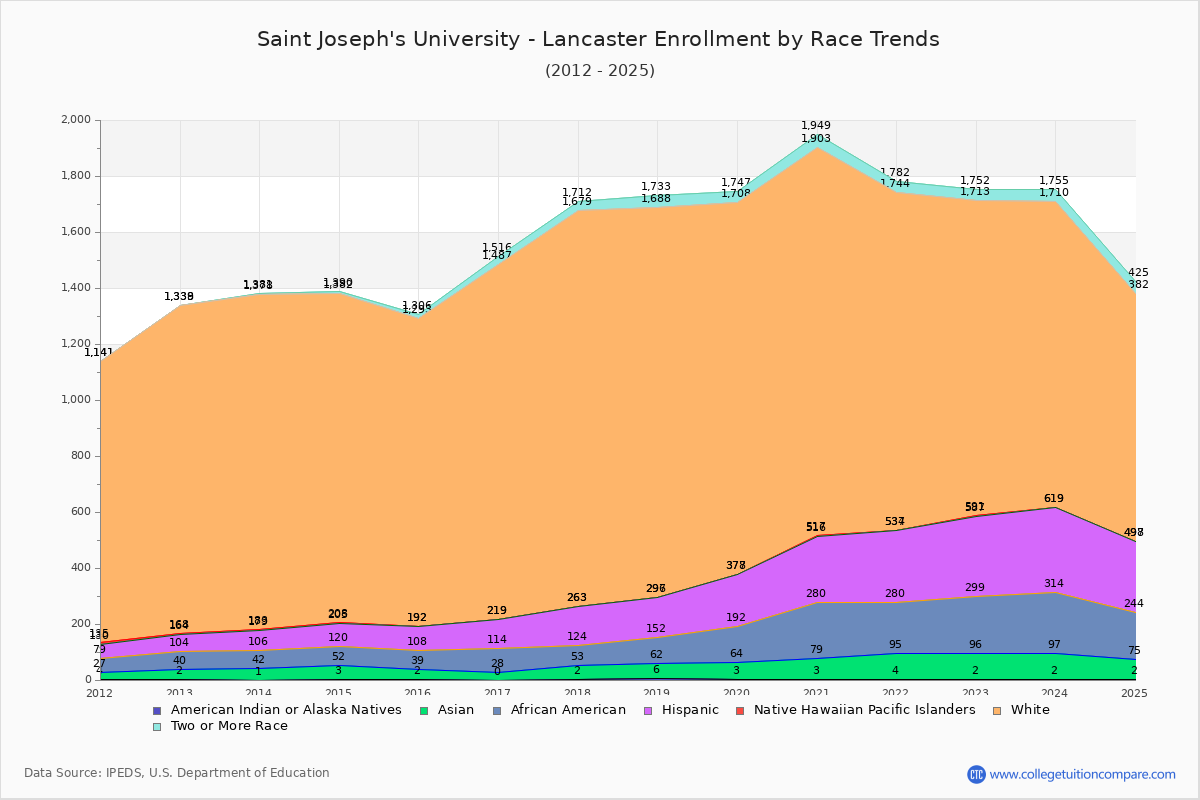Image resolution: width=1200 pixels, height=800 pixels.
Task: Click the 1,141 data label for 2012
Action: point(99,352)
